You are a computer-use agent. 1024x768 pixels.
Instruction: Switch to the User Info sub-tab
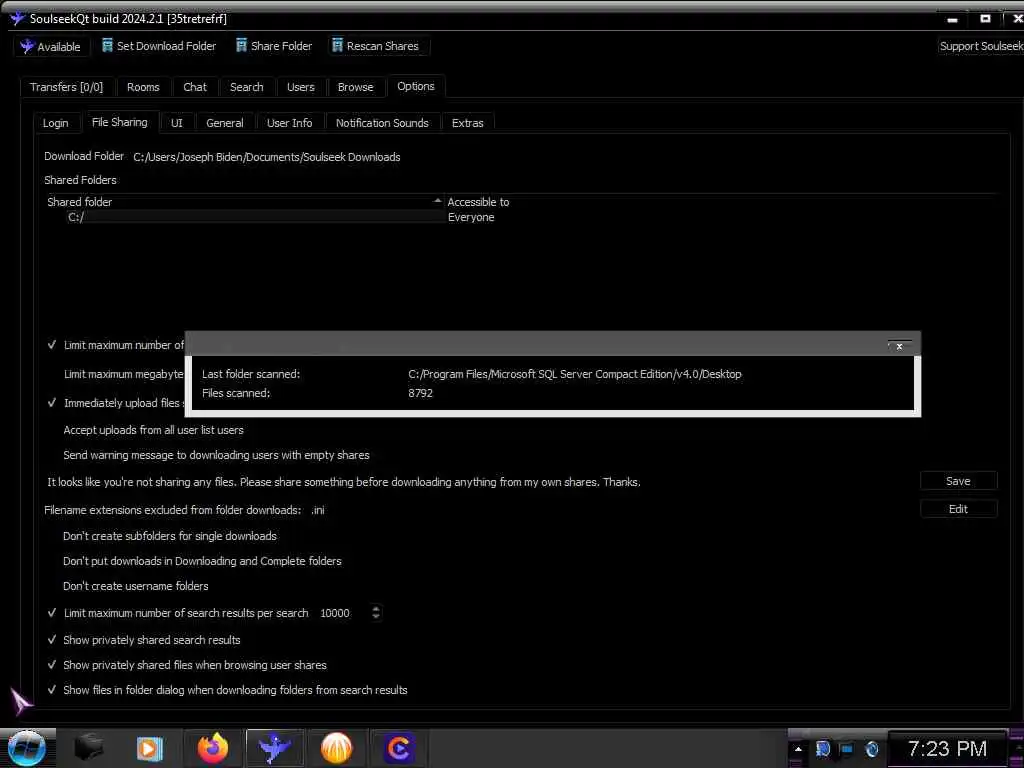289,123
